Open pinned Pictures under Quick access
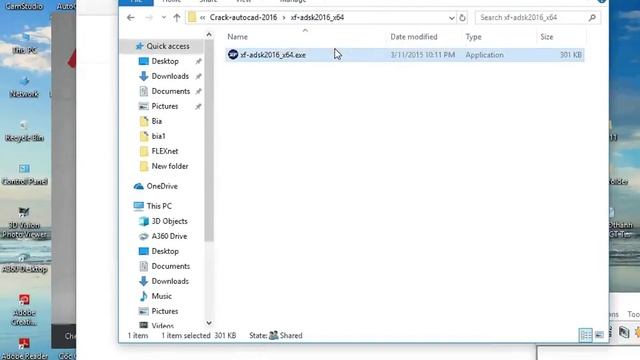 (x=164, y=106)
